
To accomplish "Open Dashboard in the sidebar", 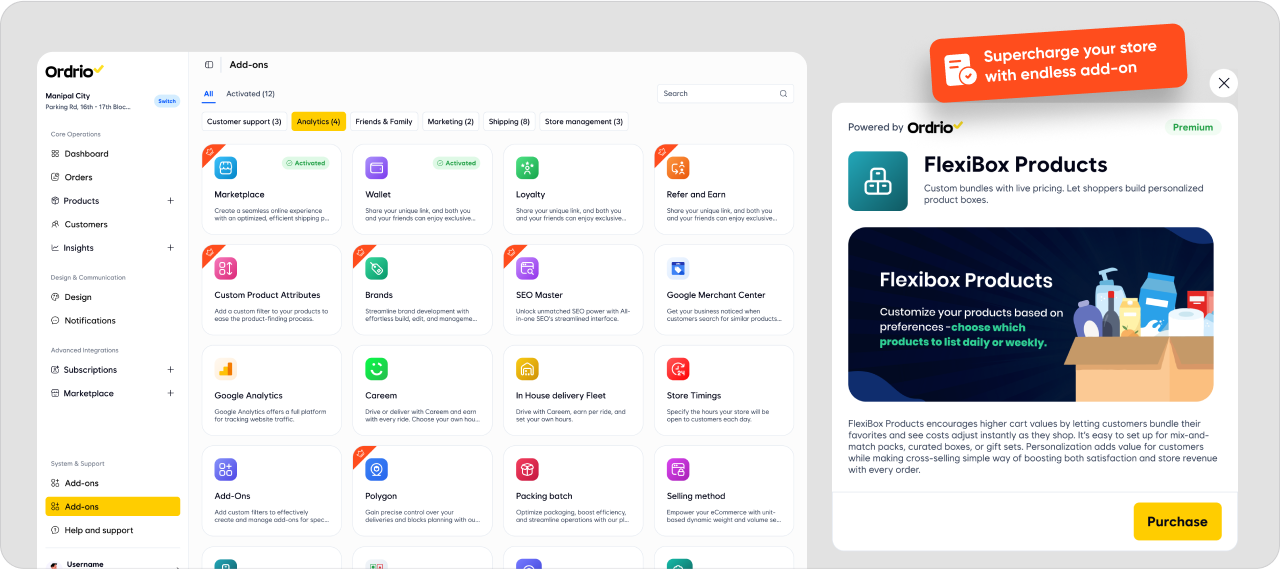I will tap(86, 154).
